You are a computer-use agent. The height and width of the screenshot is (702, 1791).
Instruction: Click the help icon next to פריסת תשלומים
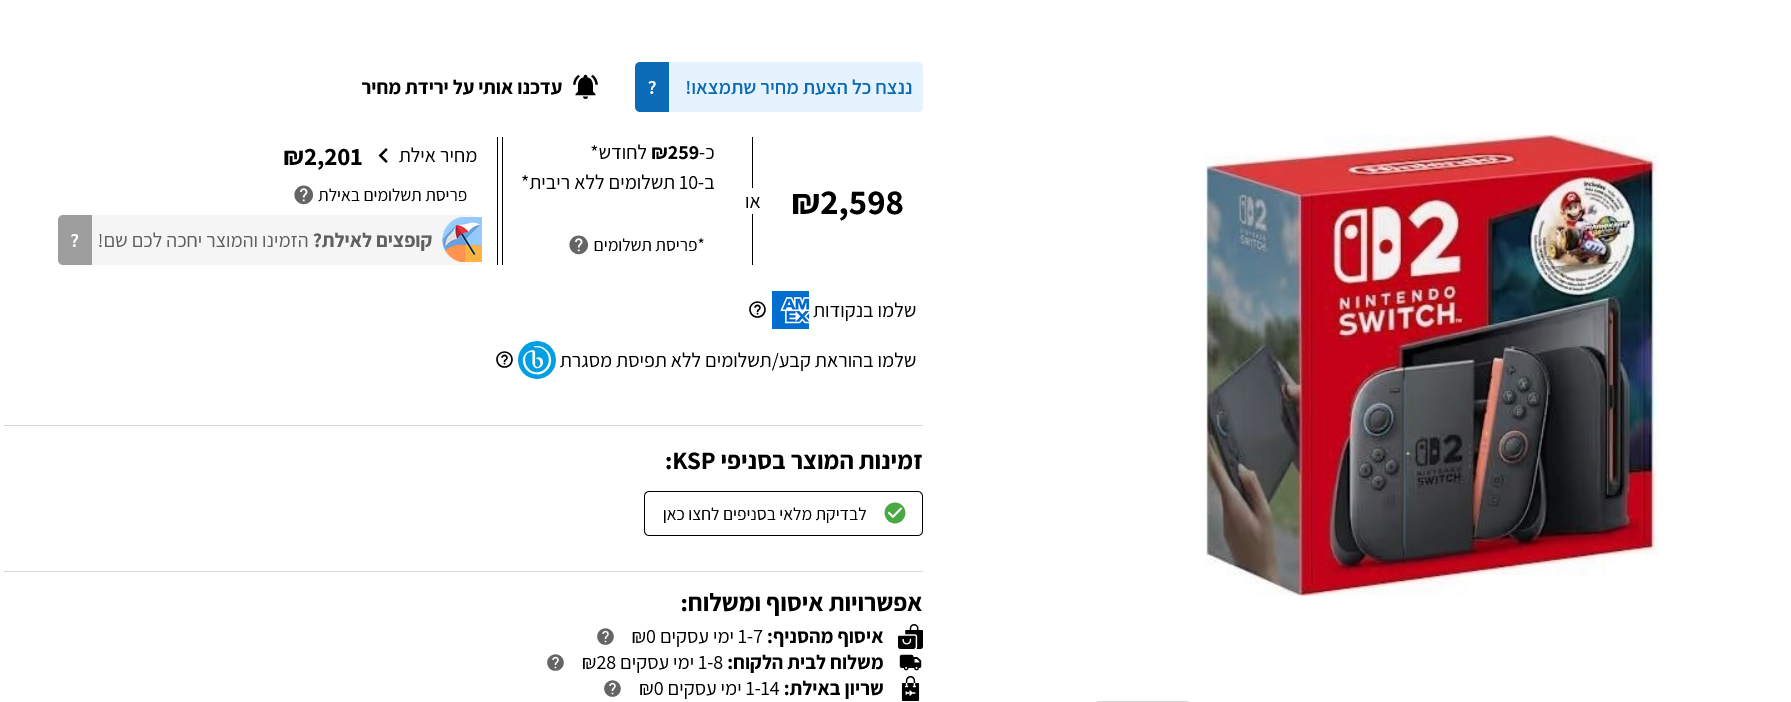(x=578, y=245)
